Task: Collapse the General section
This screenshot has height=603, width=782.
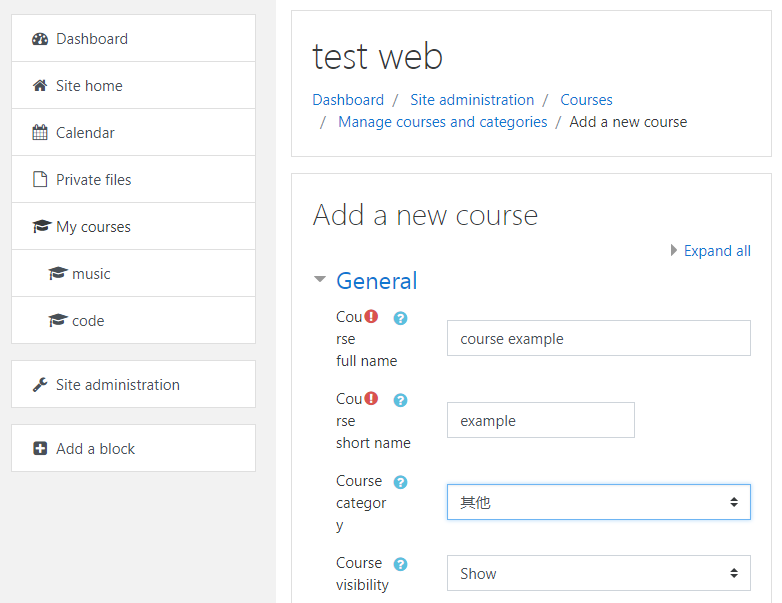Action: (320, 281)
